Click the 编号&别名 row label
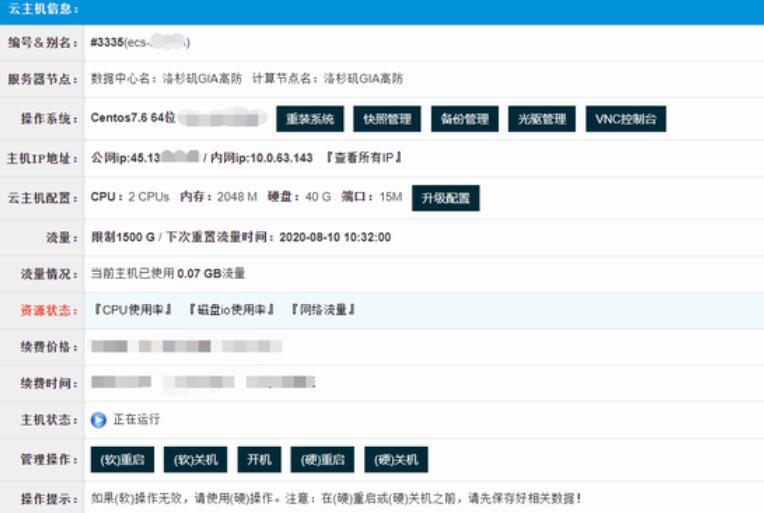This screenshot has height=513, width=764. (42, 42)
